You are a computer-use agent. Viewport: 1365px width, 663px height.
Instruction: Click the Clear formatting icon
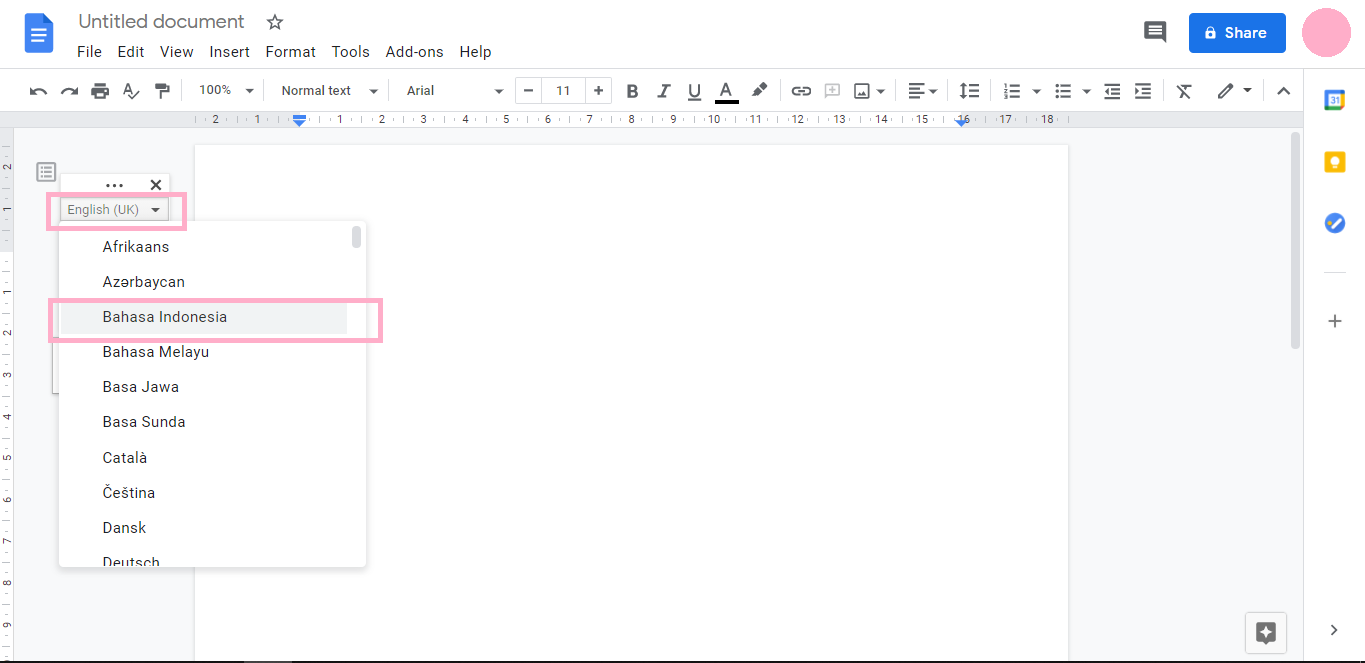1184,91
